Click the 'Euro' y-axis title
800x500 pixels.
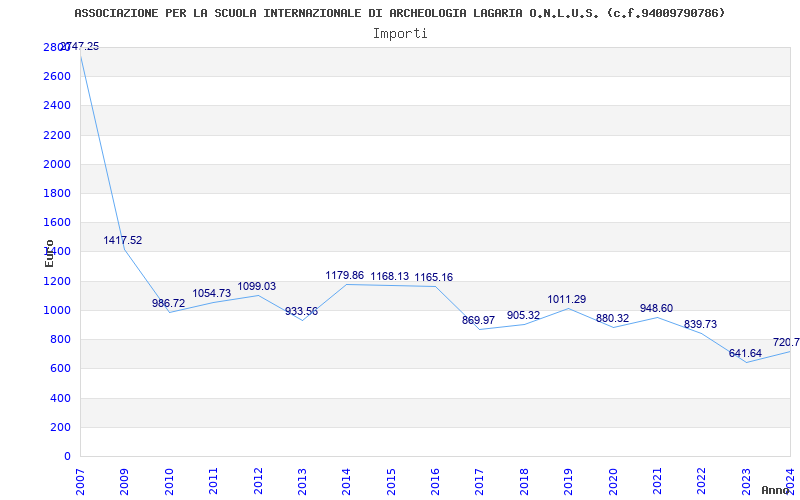(x=49, y=253)
